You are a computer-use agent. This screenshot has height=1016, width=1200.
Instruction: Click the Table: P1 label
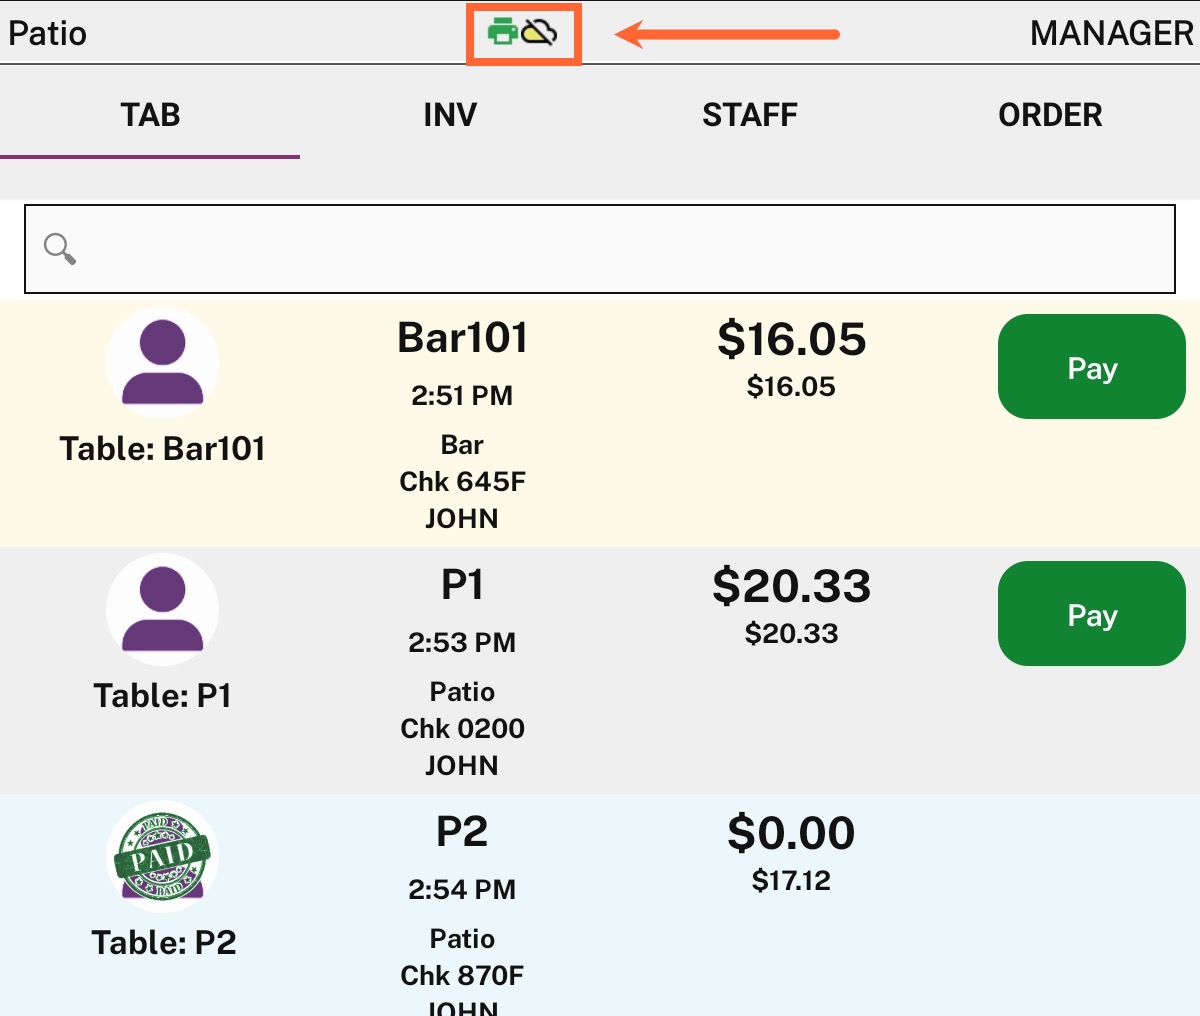pos(162,695)
